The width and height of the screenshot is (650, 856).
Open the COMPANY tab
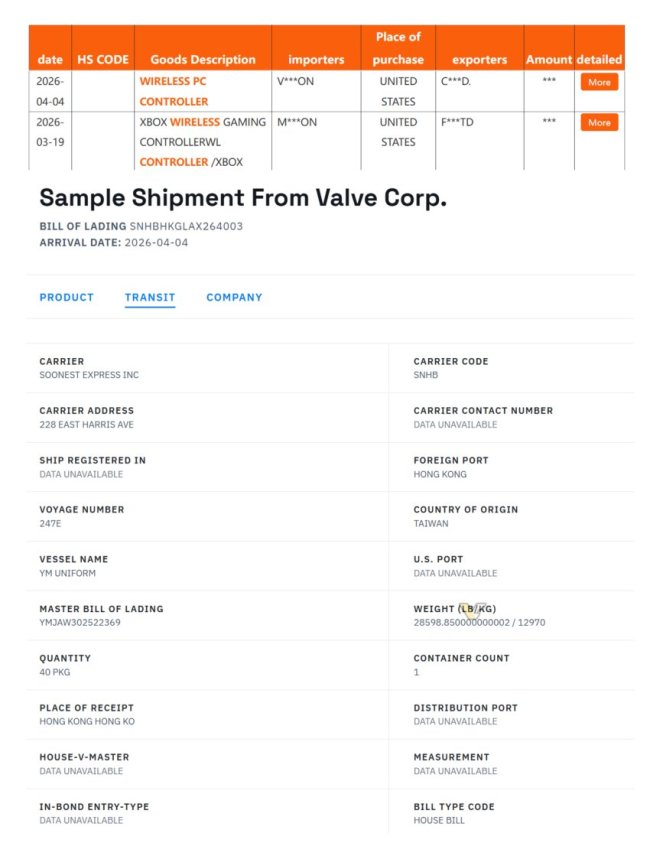[x=234, y=297]
